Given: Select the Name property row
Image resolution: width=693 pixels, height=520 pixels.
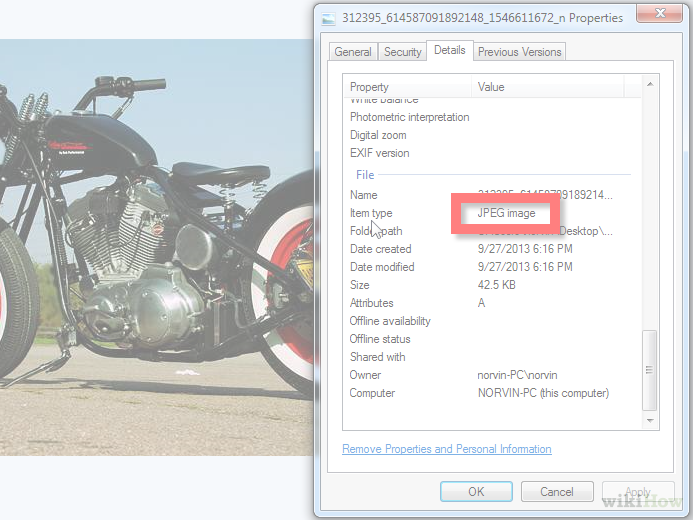Looking at the screenshot, I should coord(492,195).
